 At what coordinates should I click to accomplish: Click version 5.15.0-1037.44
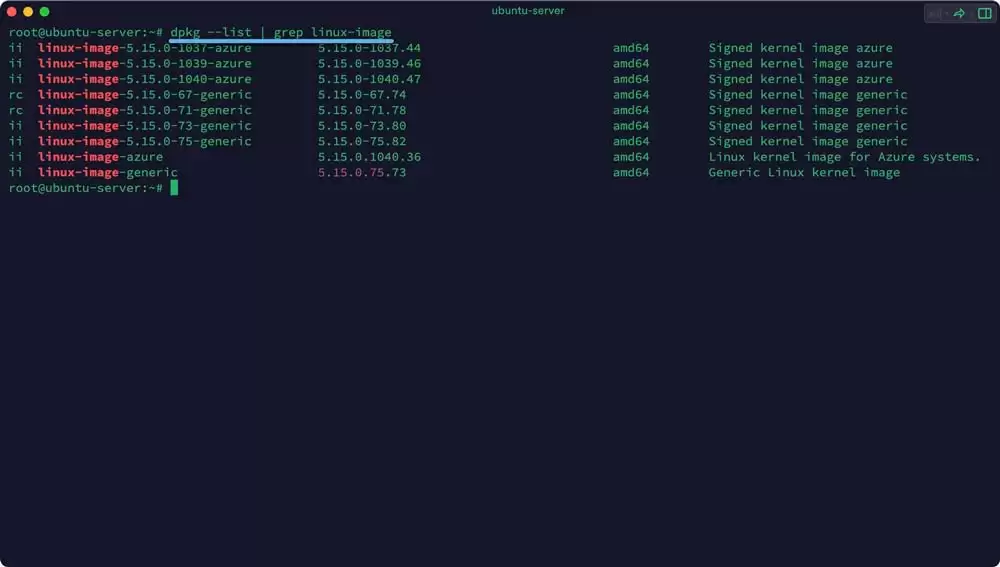tap(369, 48)
